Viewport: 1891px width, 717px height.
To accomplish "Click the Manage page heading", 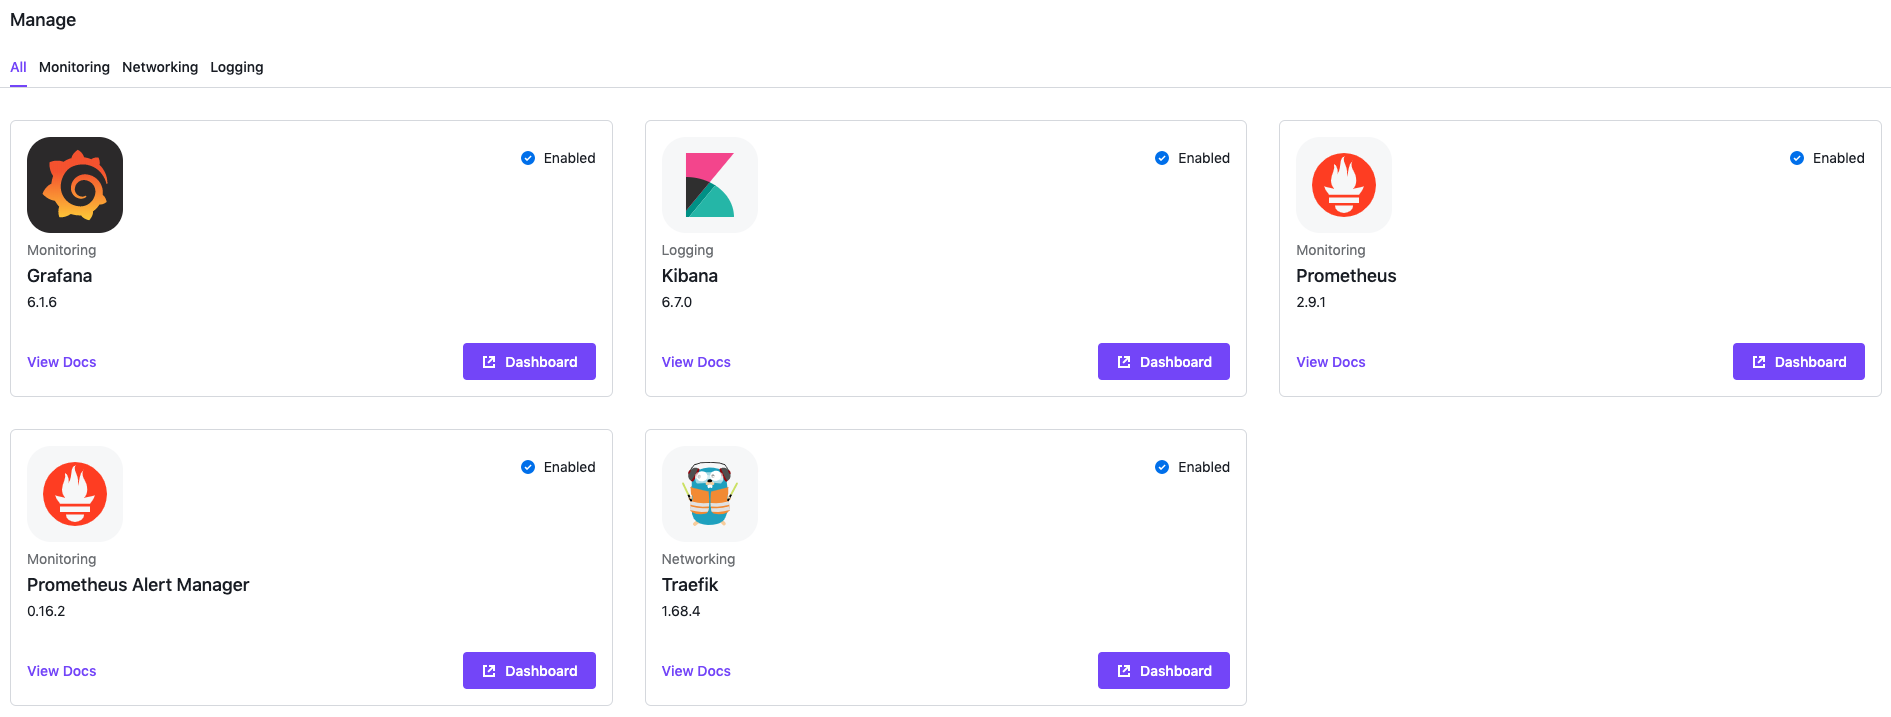I will pyautogui.click(x=43, y=20).
